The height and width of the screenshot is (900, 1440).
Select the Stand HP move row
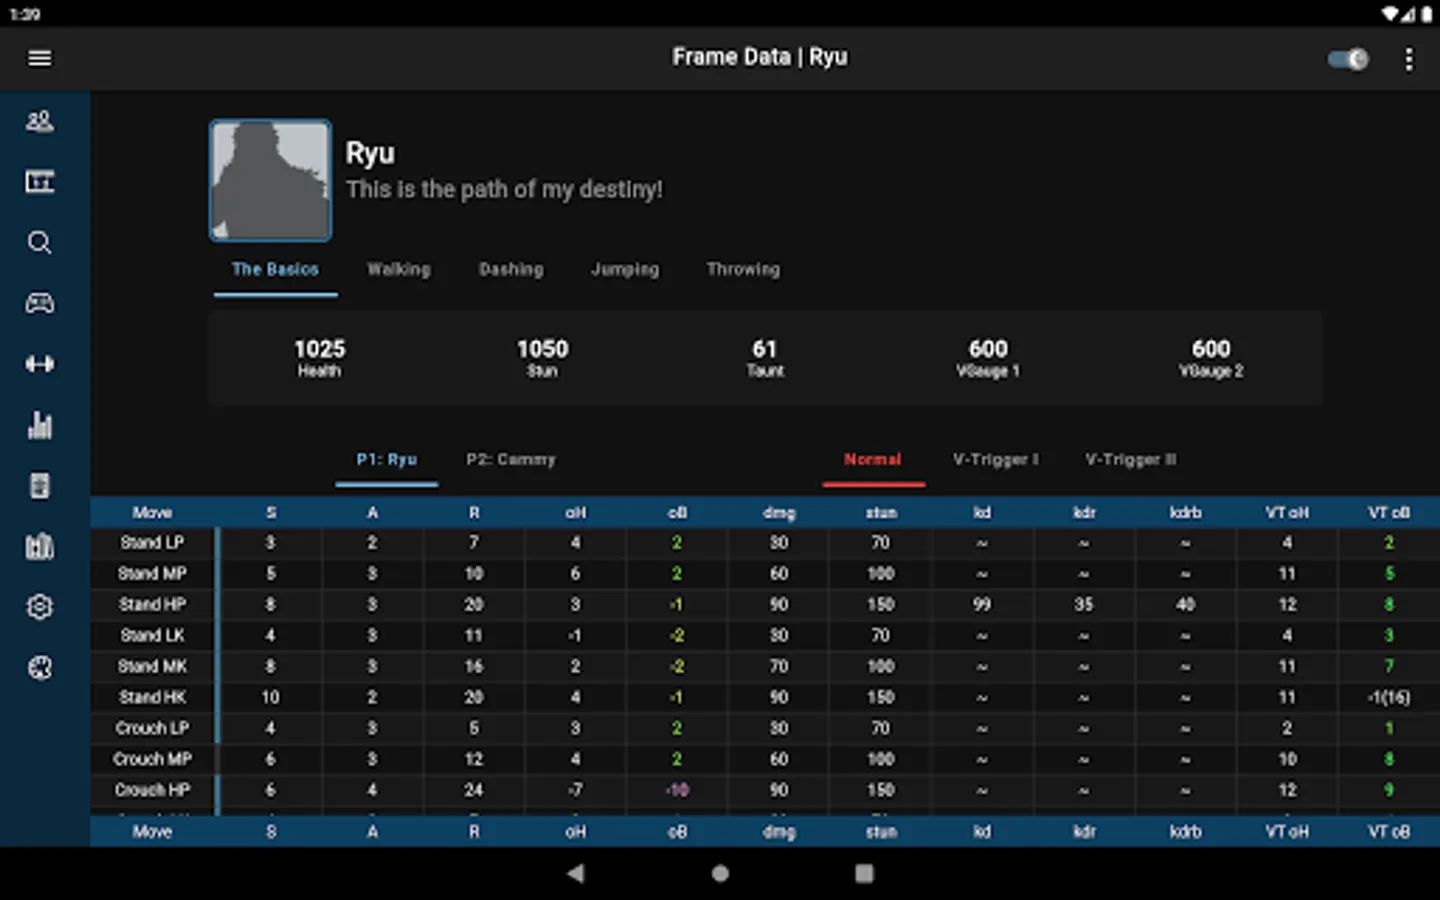tap(765, 604)
